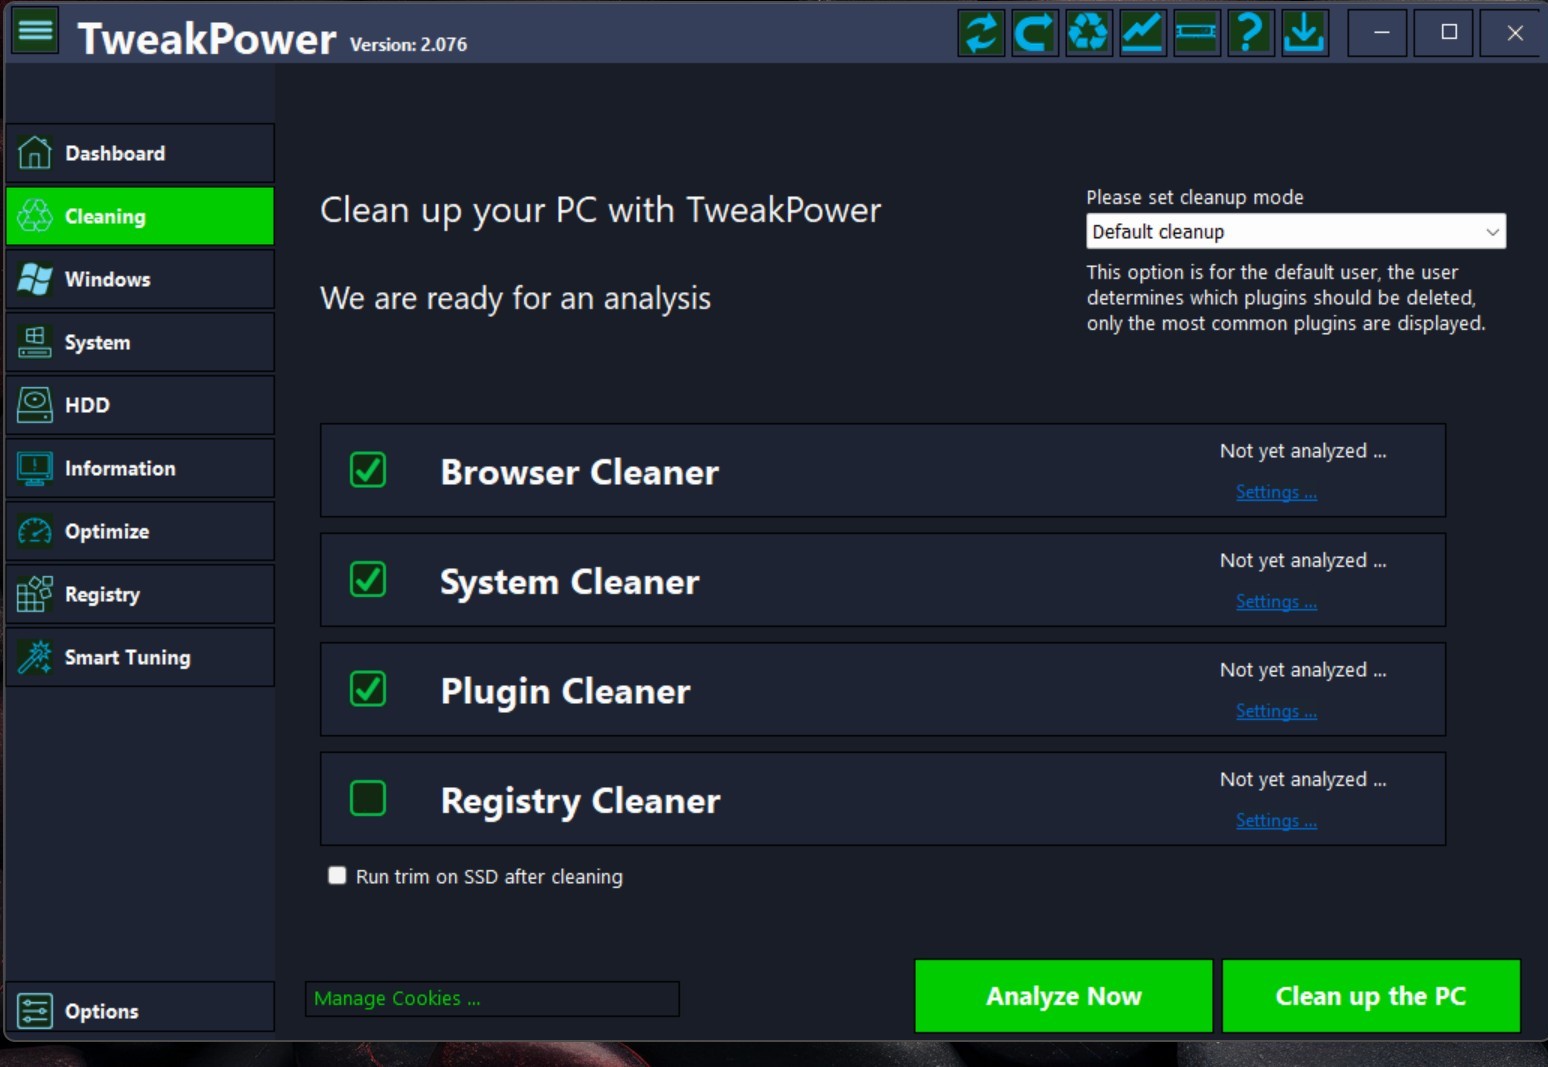1548x1067 pixels.
Task: Select the Cleaning label in sidebar
Action: pos(105,216)
